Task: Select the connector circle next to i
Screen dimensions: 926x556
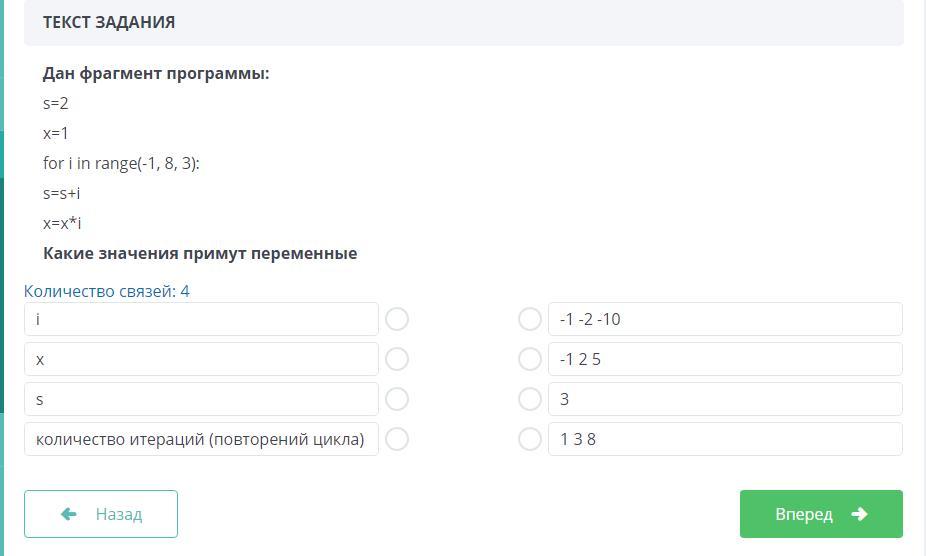Action: click(x=397, y=319)
